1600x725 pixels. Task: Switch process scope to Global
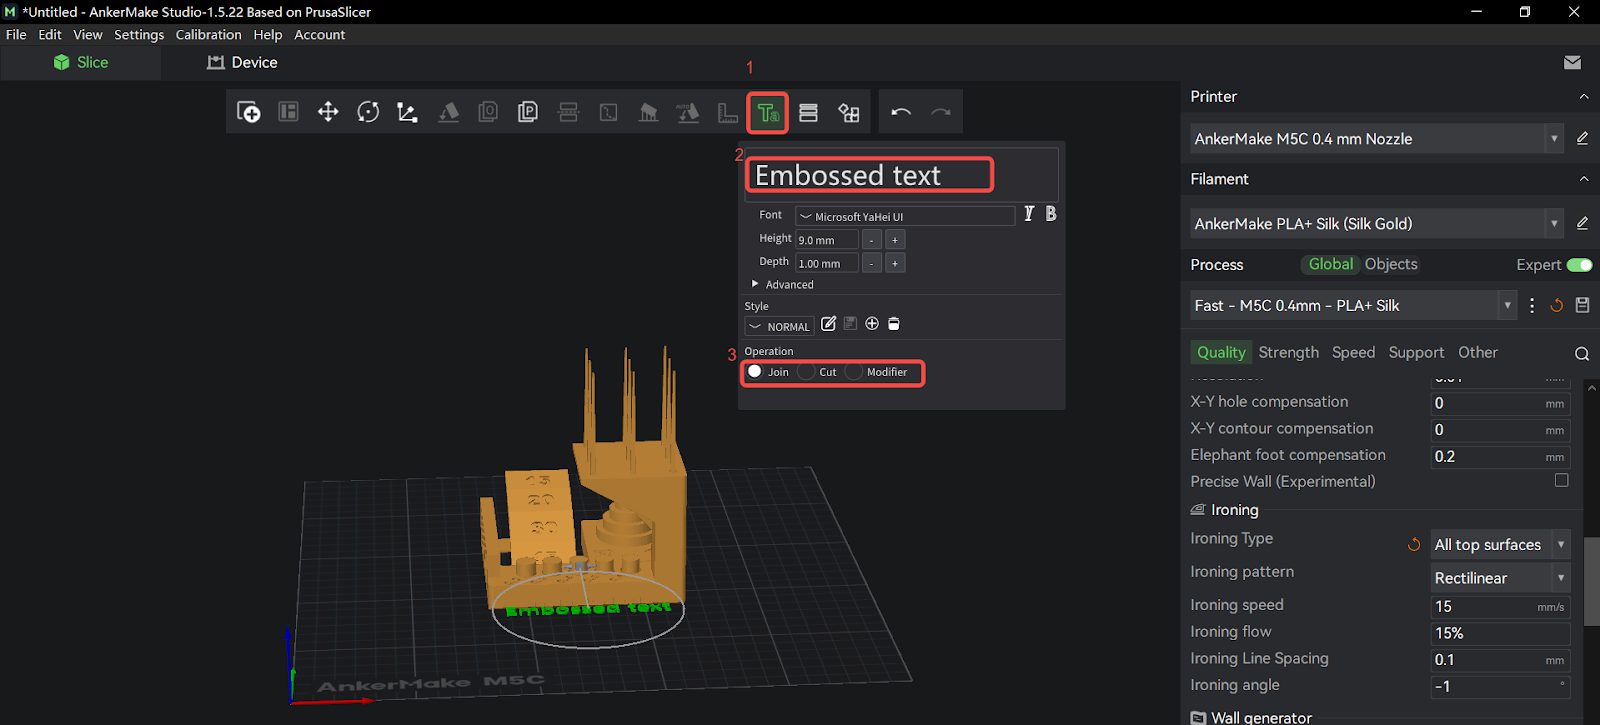pos(1330,264)
